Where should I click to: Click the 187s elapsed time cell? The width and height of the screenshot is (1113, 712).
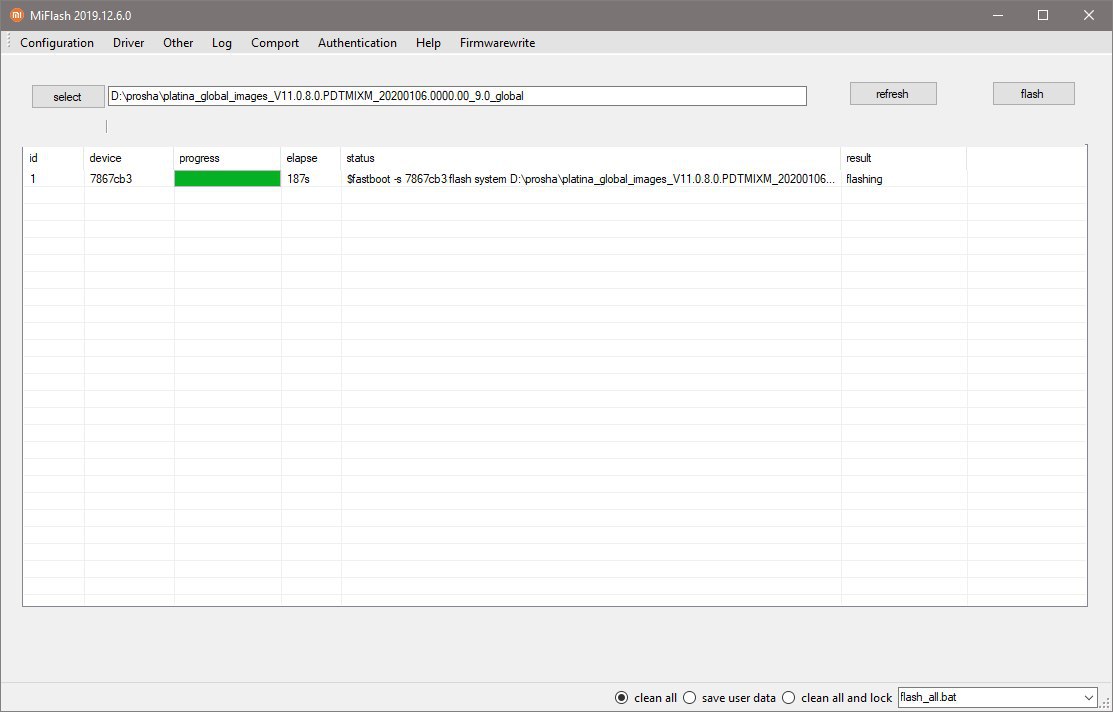click(311, 179)
